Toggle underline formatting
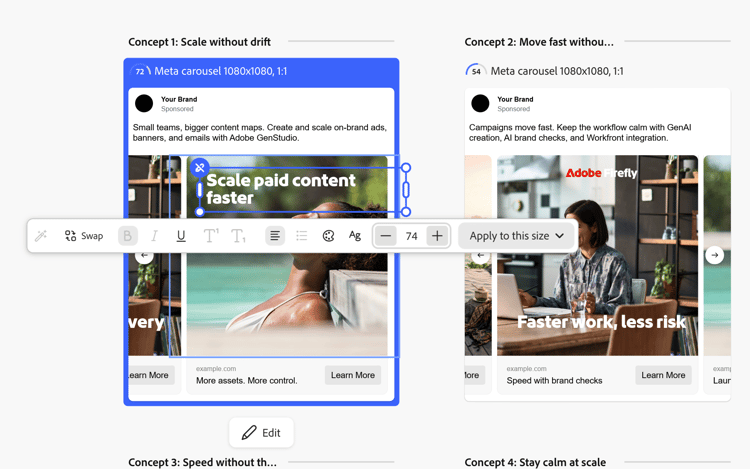This screenshot has width=750, height=469. click(181, 236)
